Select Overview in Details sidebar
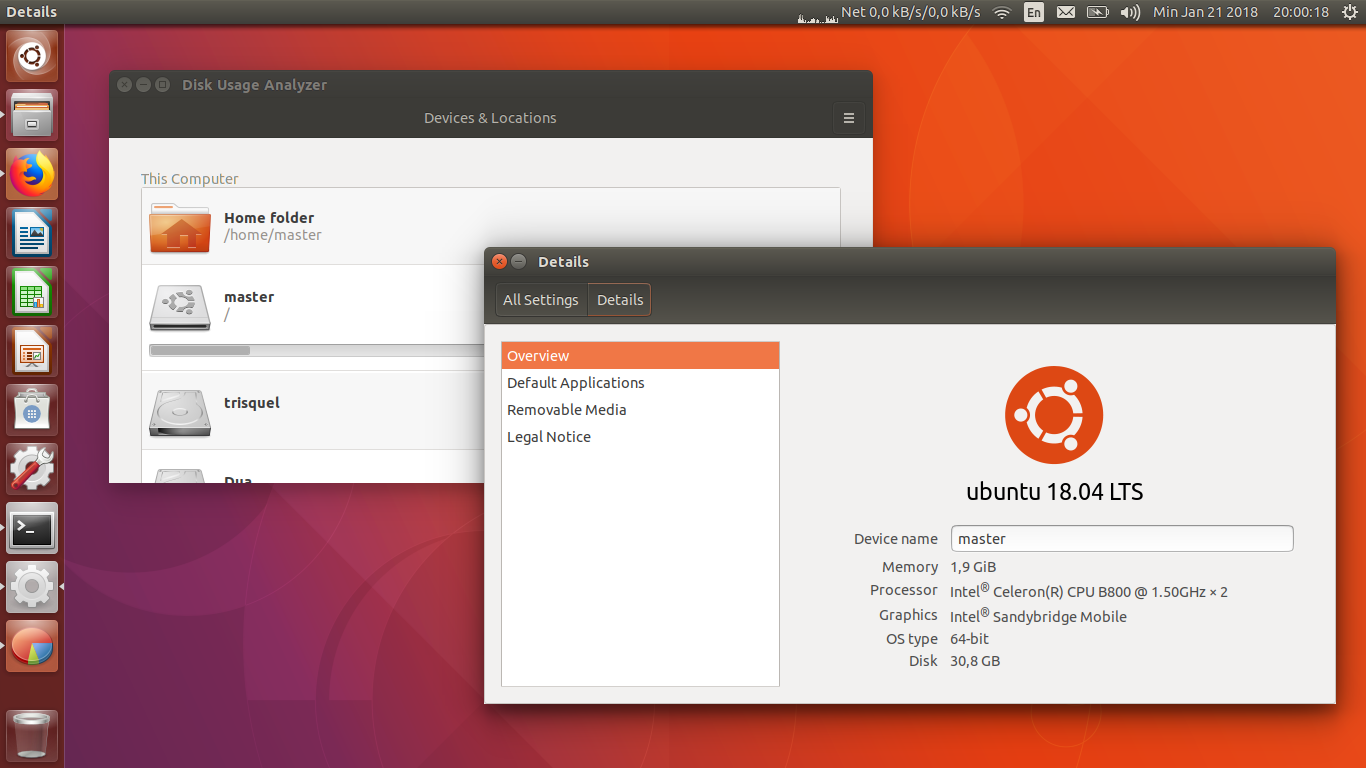The width and height of the screenshot is (1366, 768). click(x=640, y=356)
